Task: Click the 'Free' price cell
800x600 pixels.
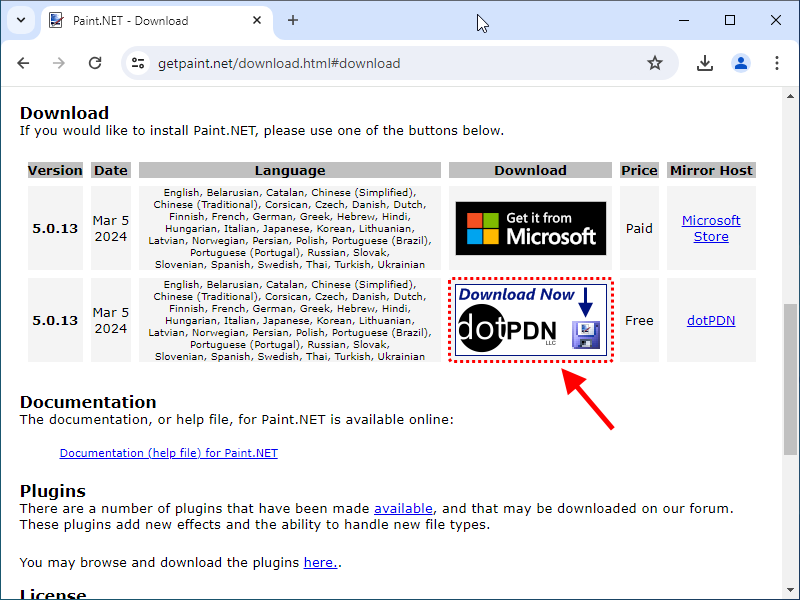Action: coord(639,320)
